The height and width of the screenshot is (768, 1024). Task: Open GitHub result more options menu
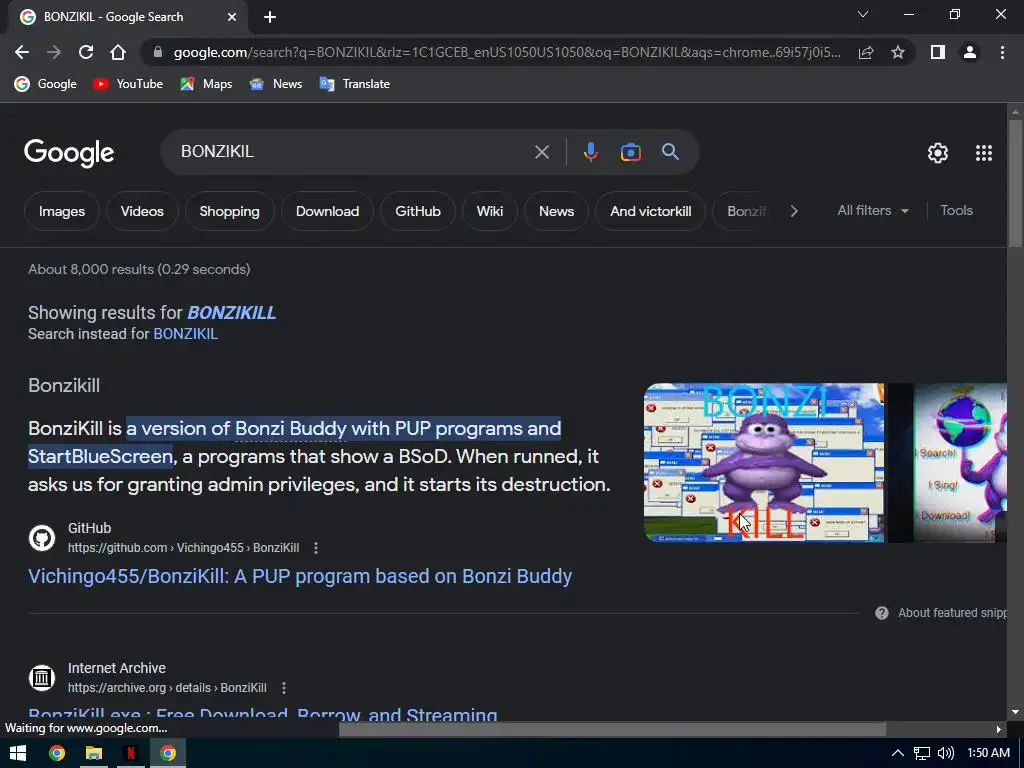(x=316, y=548)
